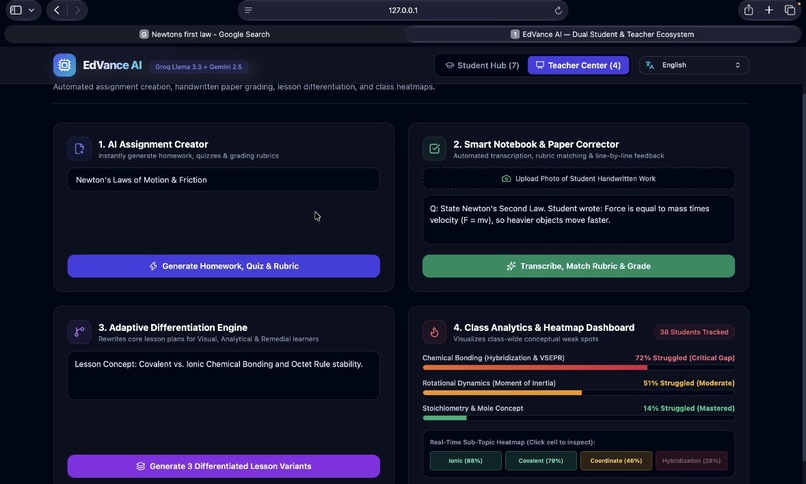
Task: Click the translate icon beside English
Action: (650, 65)
